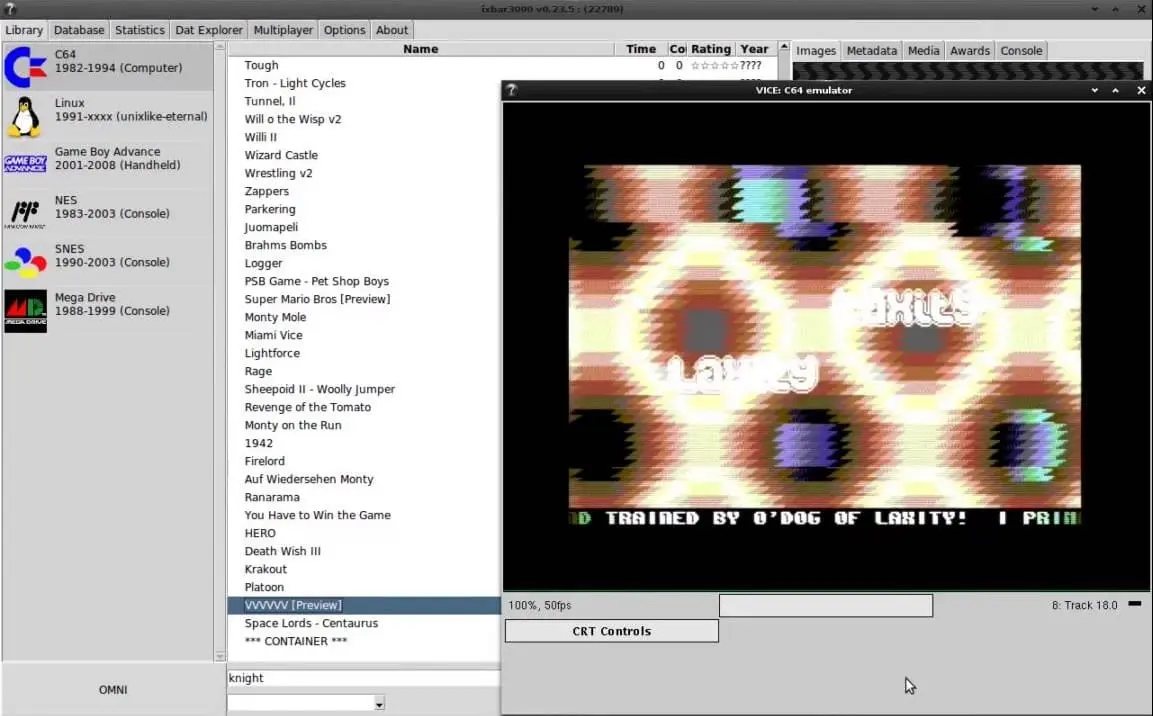1153x716 pixels.
Task: Sort game list by Time column
Action: point(640,49)
